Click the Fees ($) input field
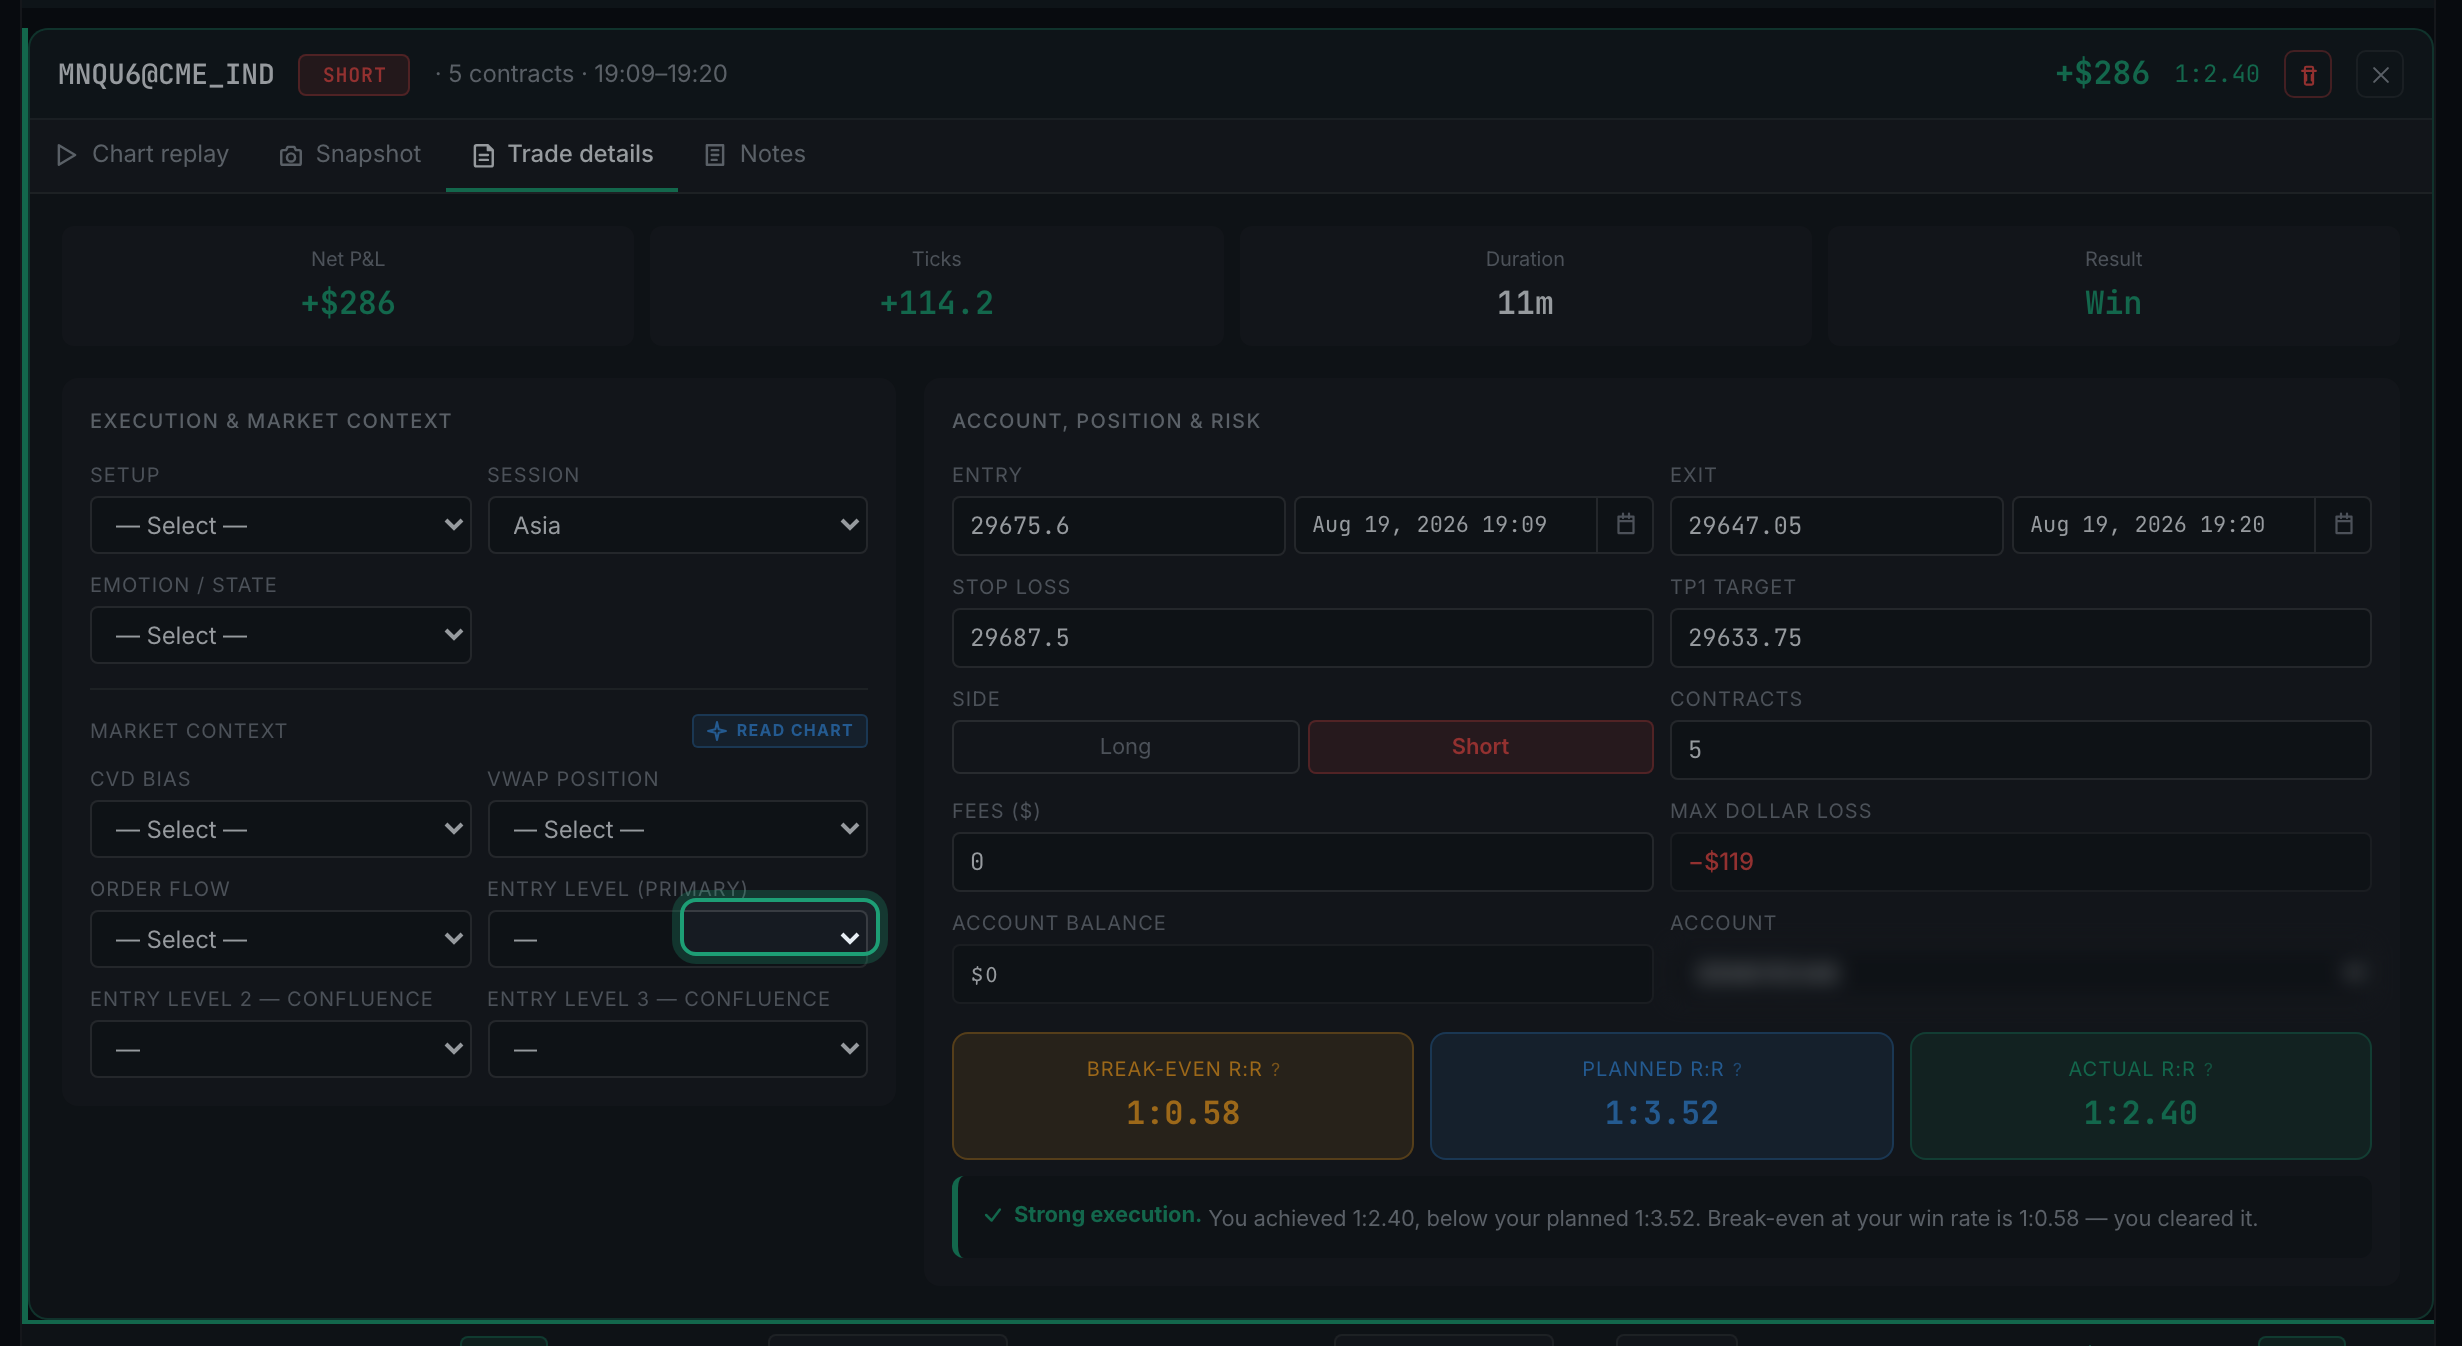Screen dimensions: 2462x1346 [1302, 862]
